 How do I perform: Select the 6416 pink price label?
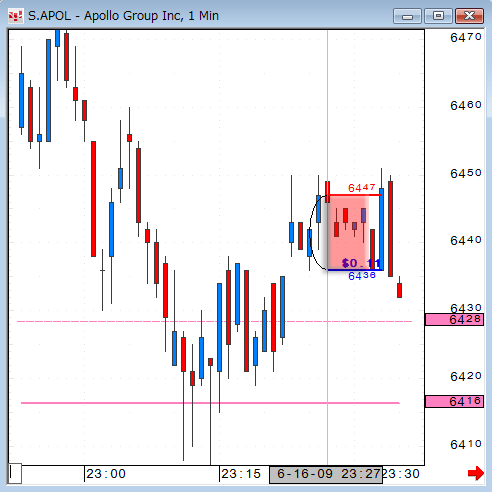tap(454, 401)
